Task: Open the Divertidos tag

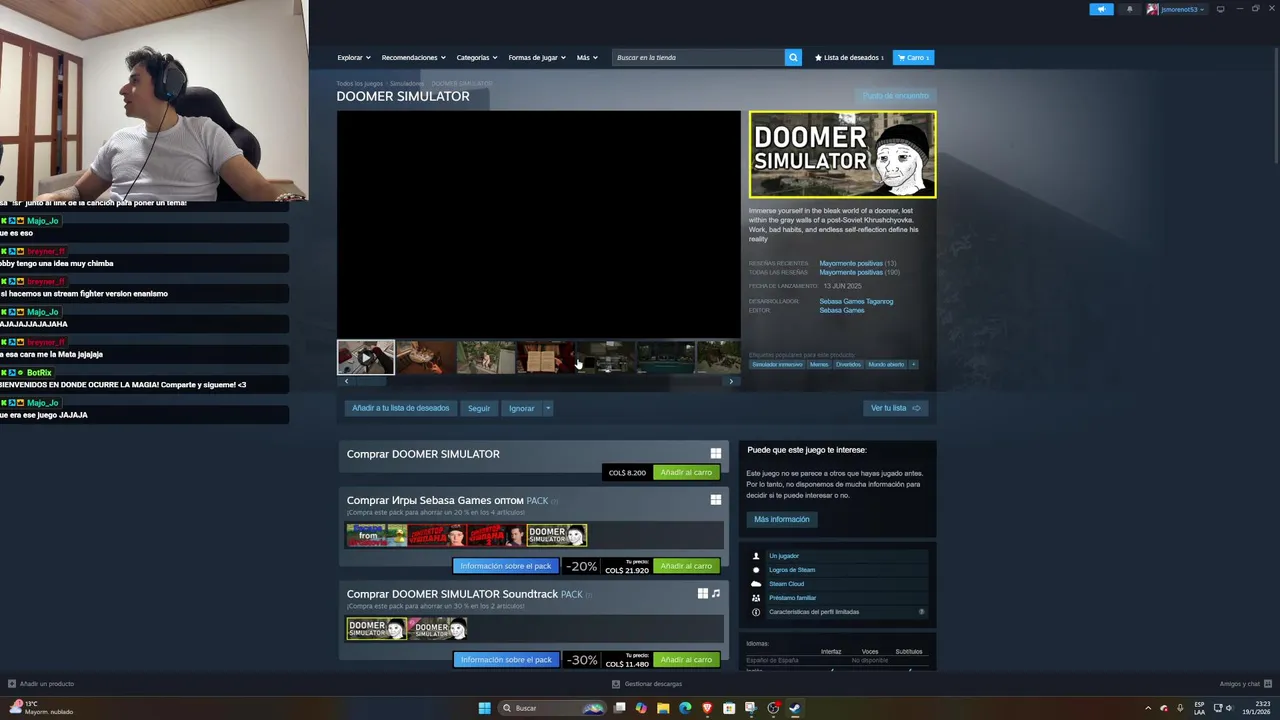Action: click(848, 364)
